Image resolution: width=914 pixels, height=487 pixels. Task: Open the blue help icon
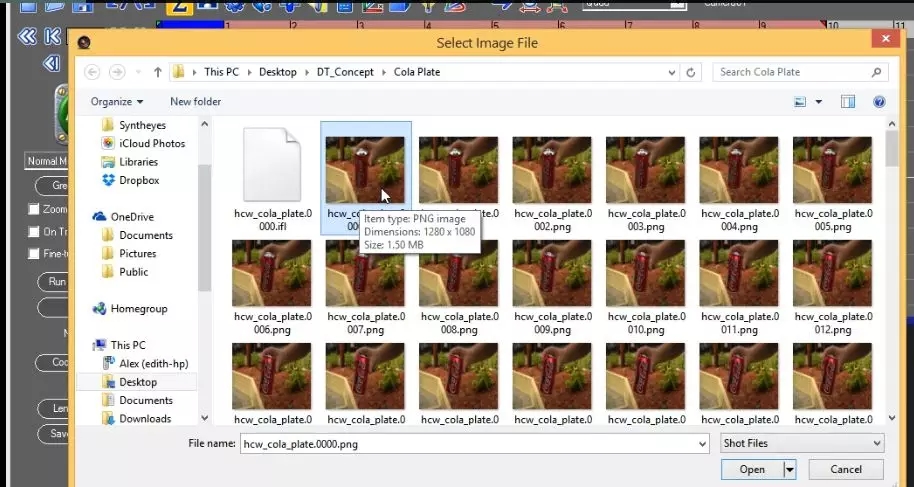pyautogui.click(x=880, y=102)
